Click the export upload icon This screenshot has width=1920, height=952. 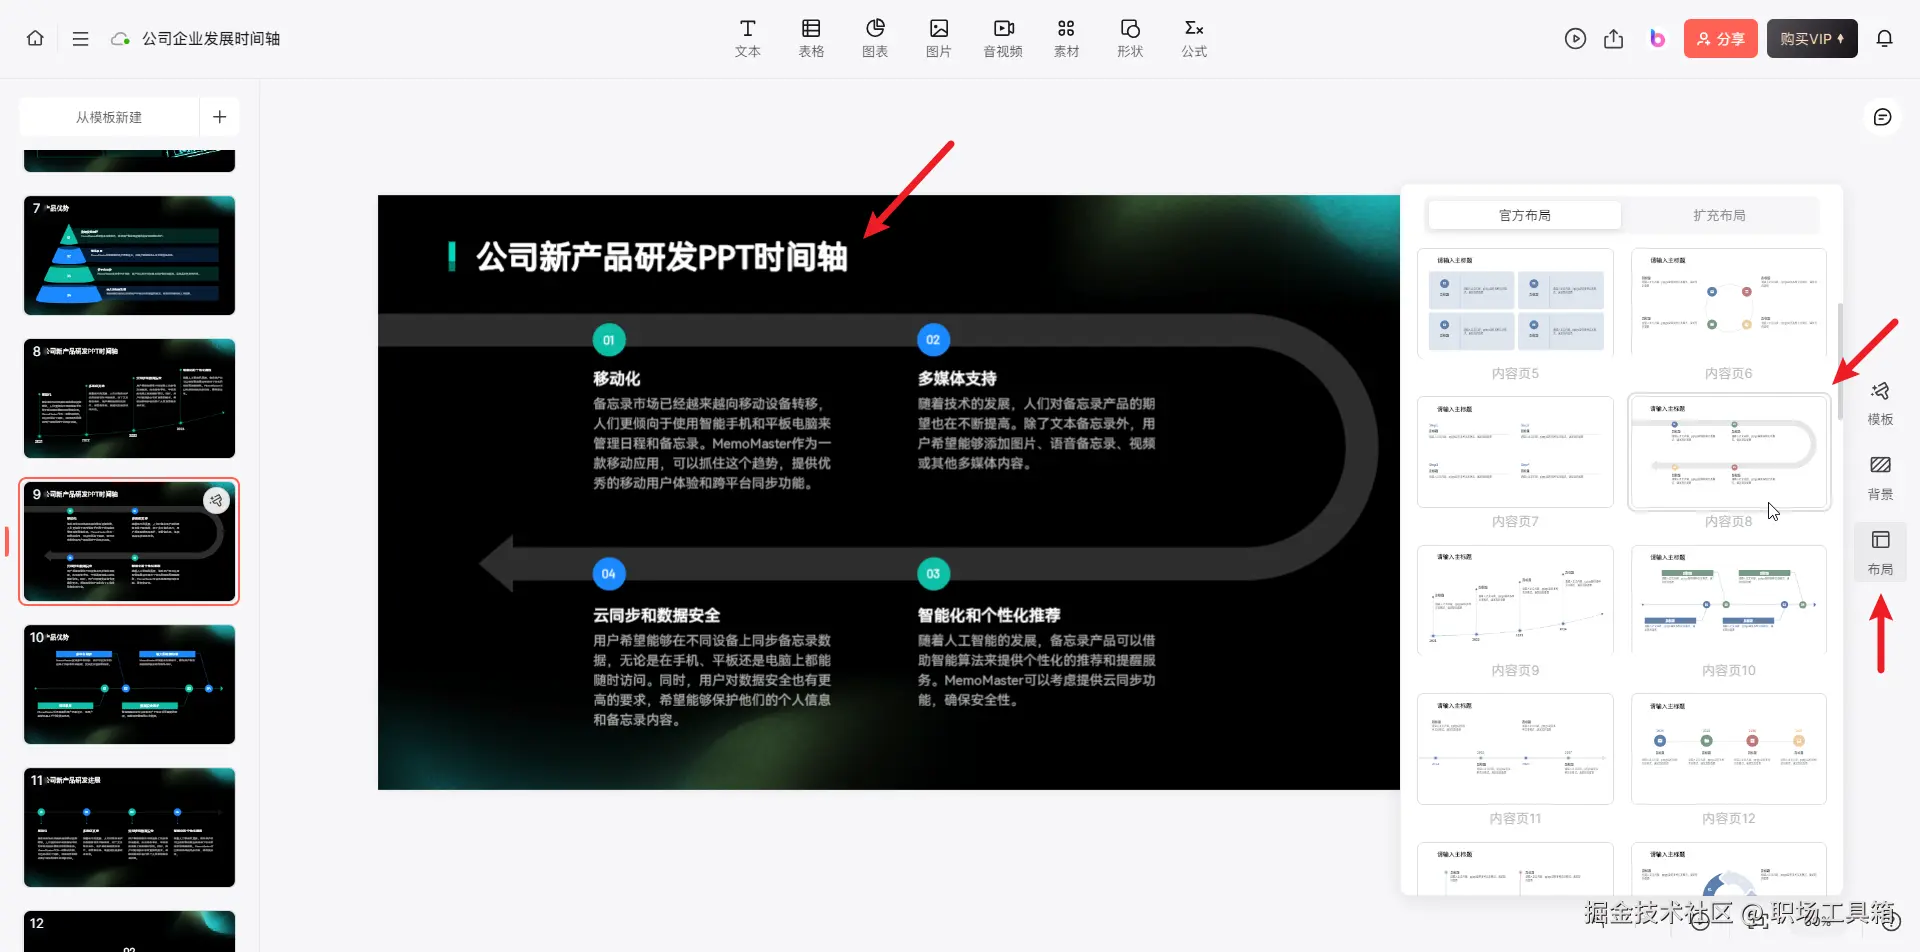pyautogui.click(x=1614, y=39)
